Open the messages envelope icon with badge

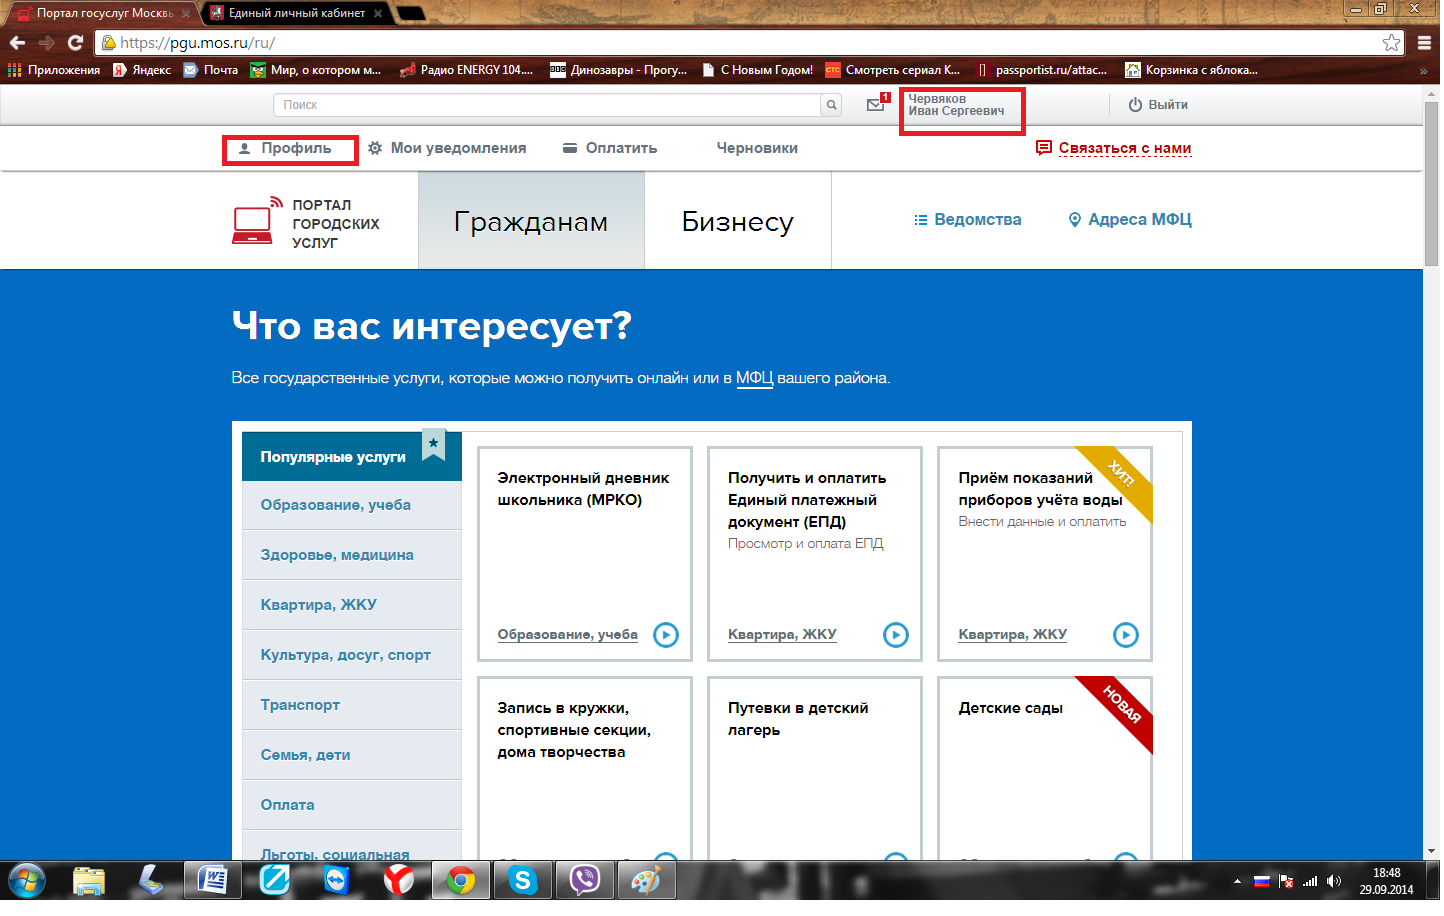(x=877, y=103)
